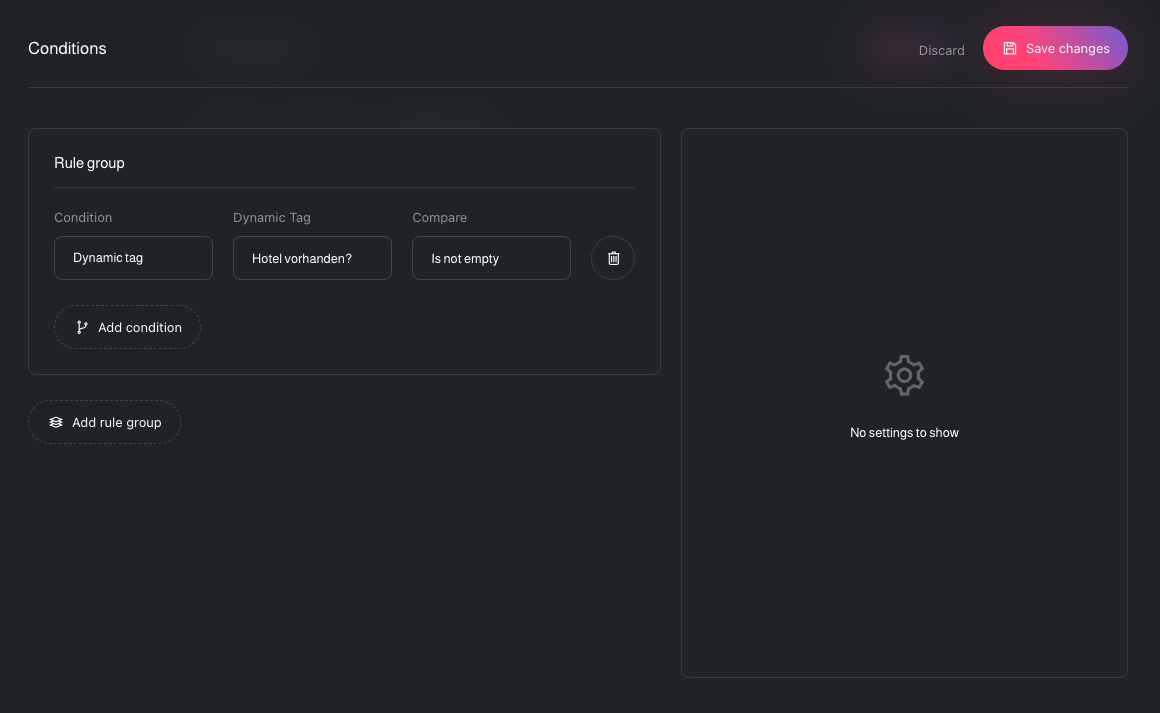Discard your unsaved changes
The height and width of the screenshot is (713, 1160).
tap(941, 50)
